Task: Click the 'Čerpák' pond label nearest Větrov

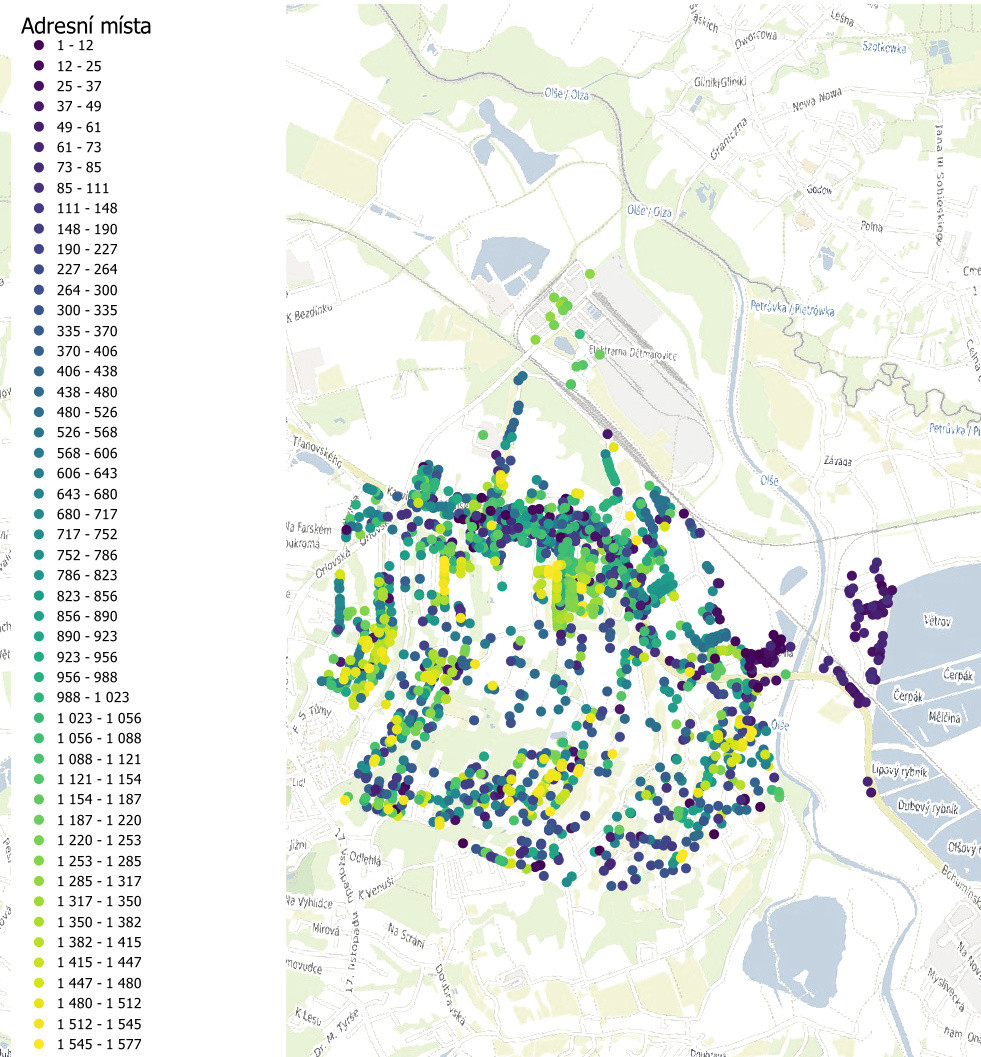Action: [x=958, y=674]
